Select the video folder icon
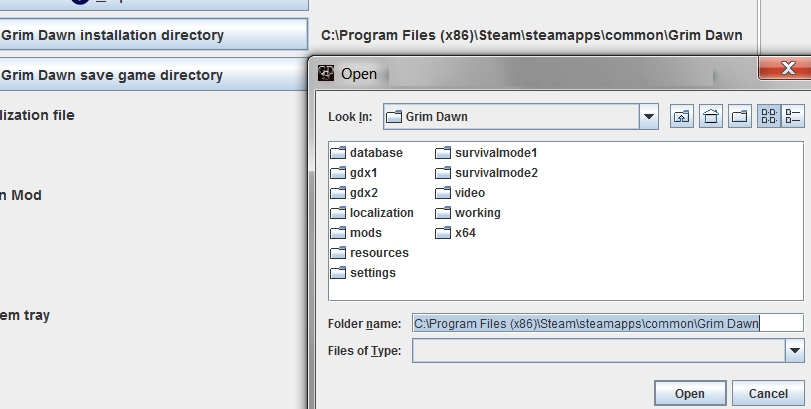 click(x=443, y=193)
